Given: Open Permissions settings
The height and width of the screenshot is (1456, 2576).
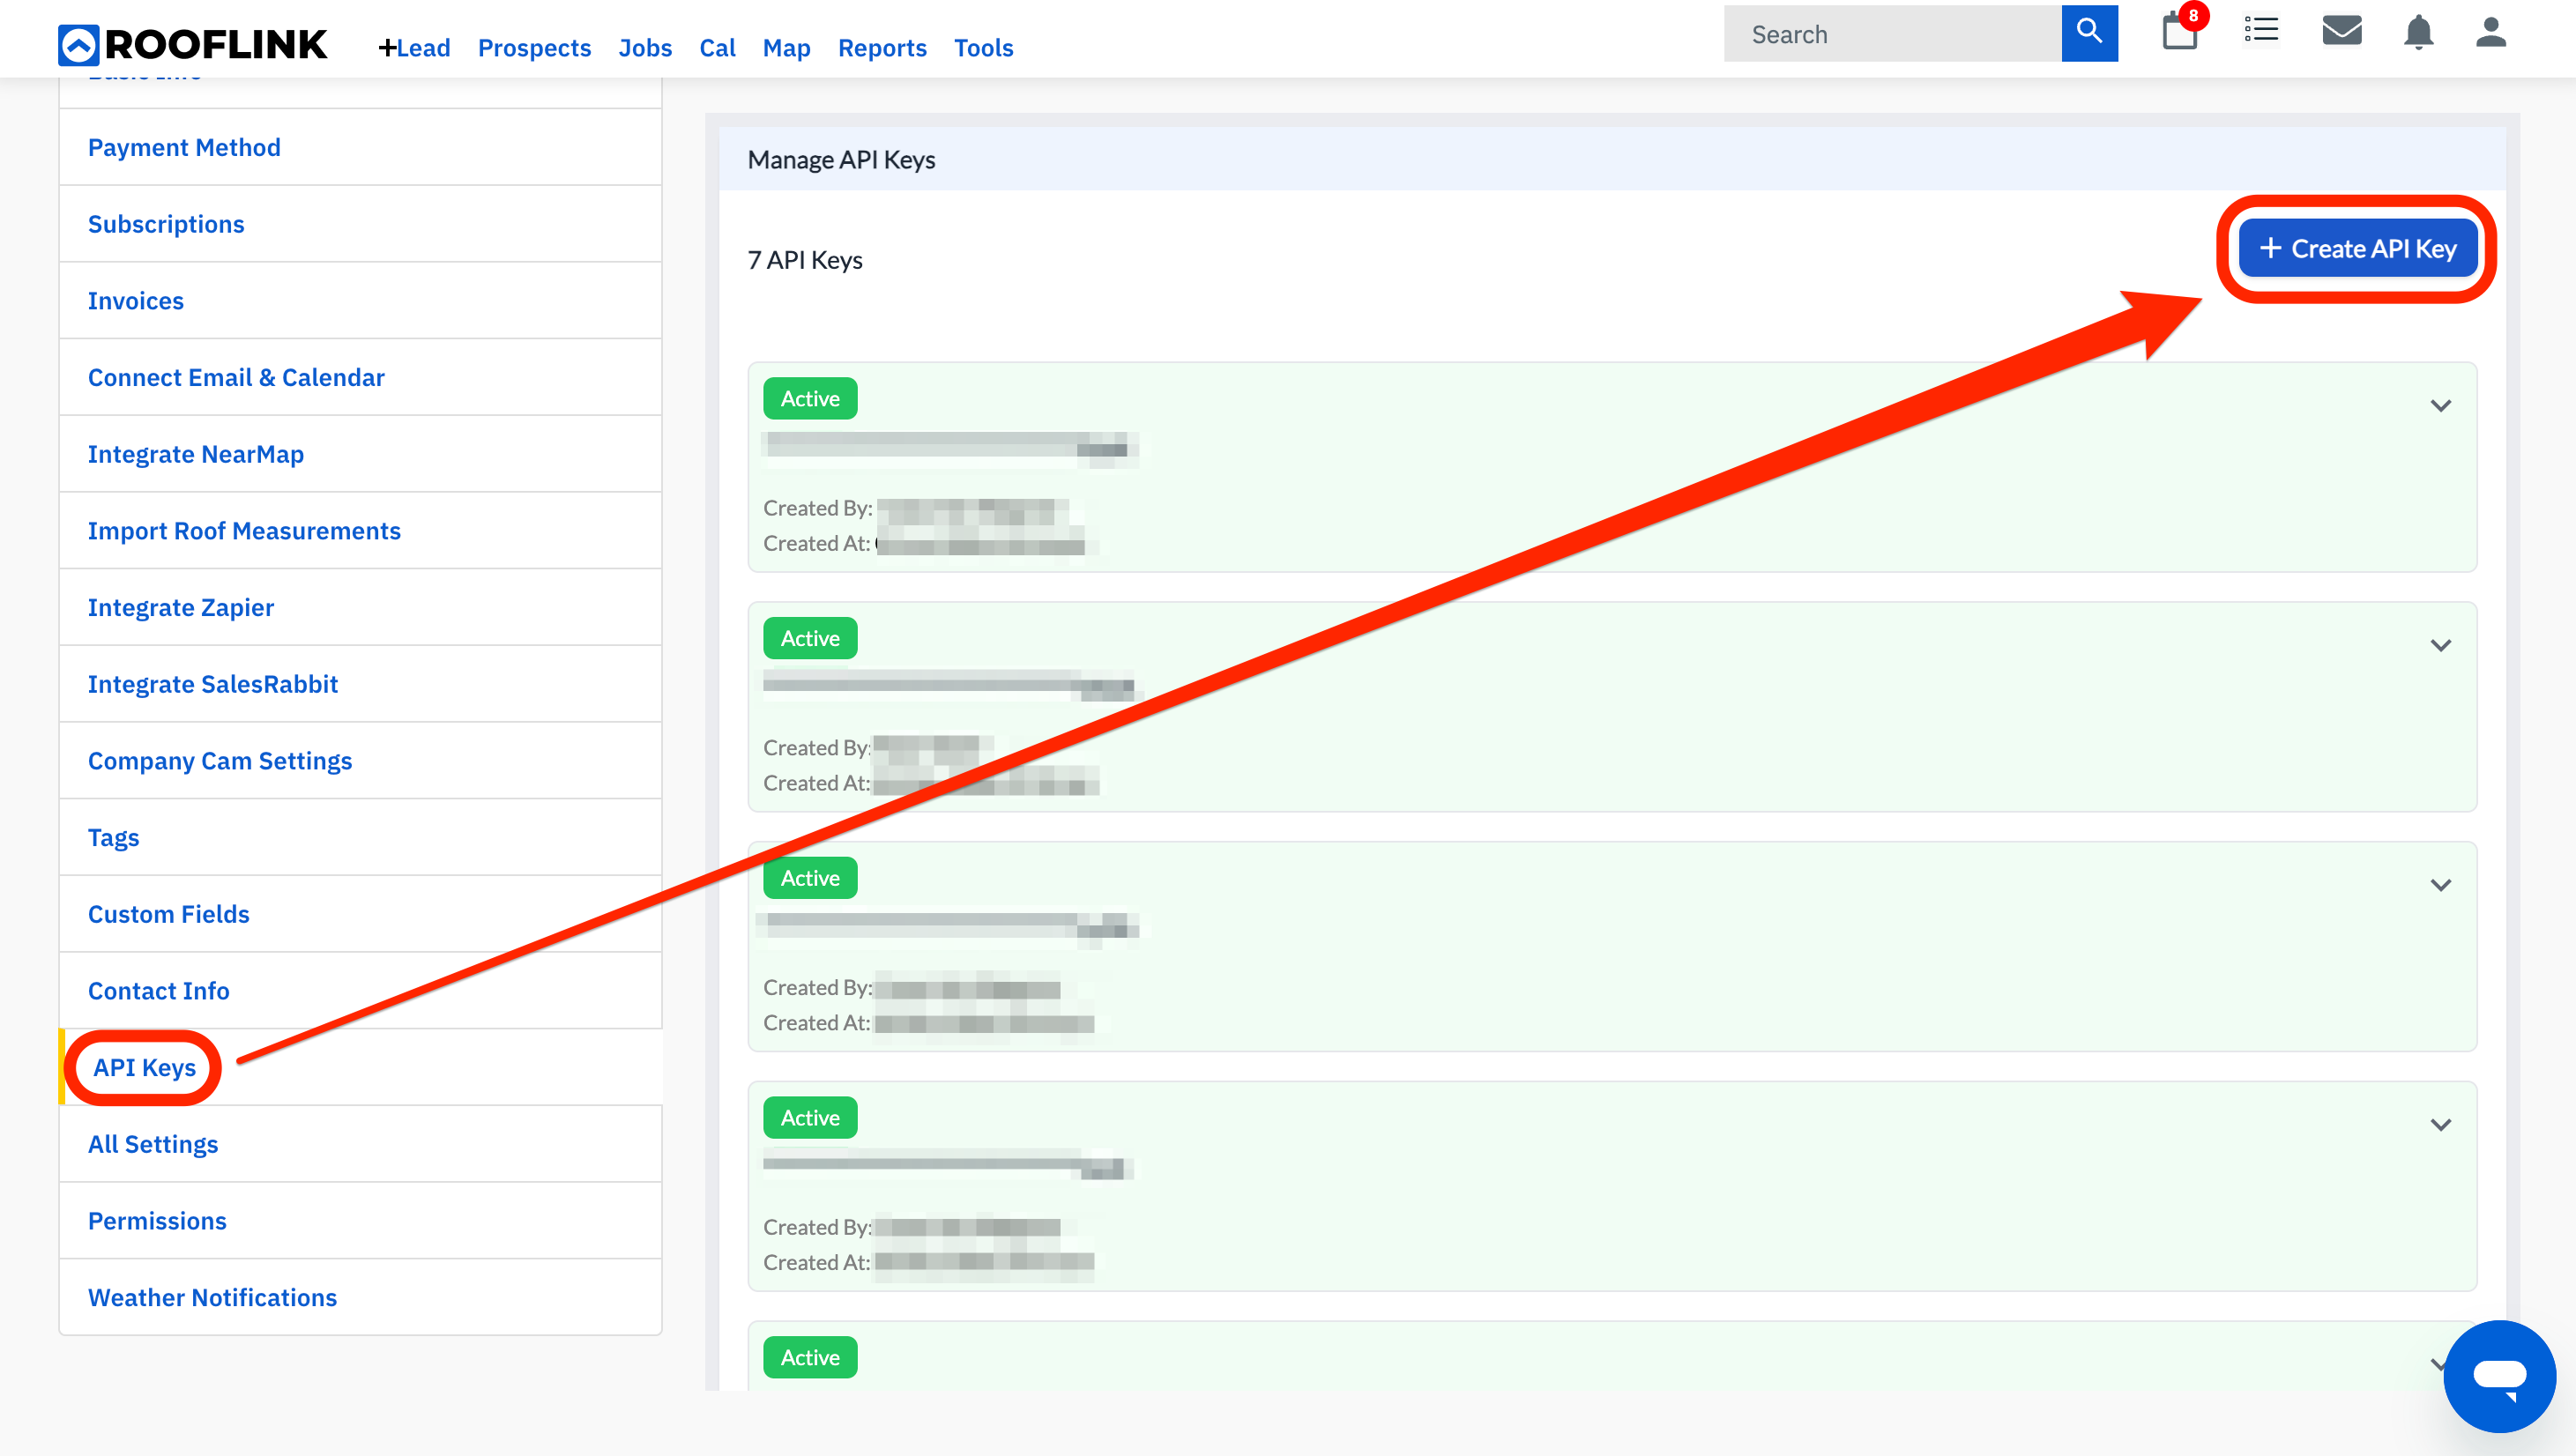Looking at the screenshot, I should (360, 1221).
